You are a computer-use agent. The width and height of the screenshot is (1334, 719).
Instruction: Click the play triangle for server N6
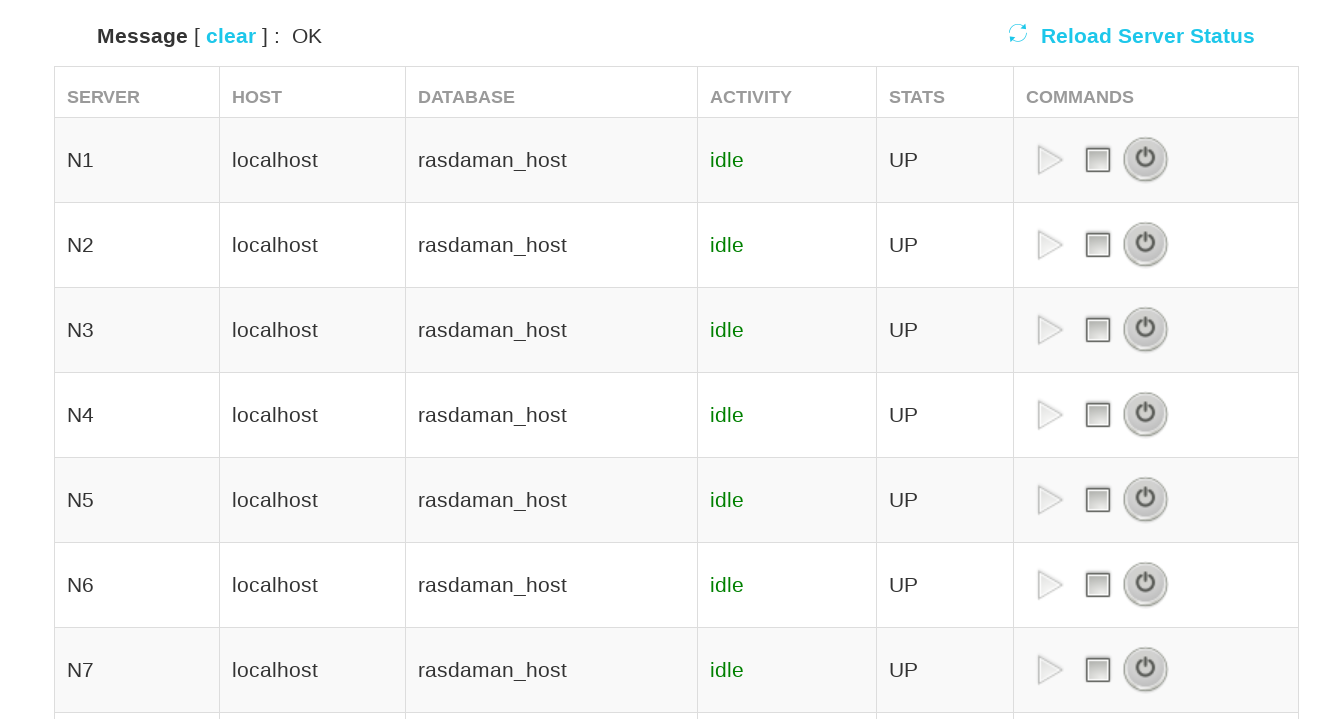coord(1050,585)
